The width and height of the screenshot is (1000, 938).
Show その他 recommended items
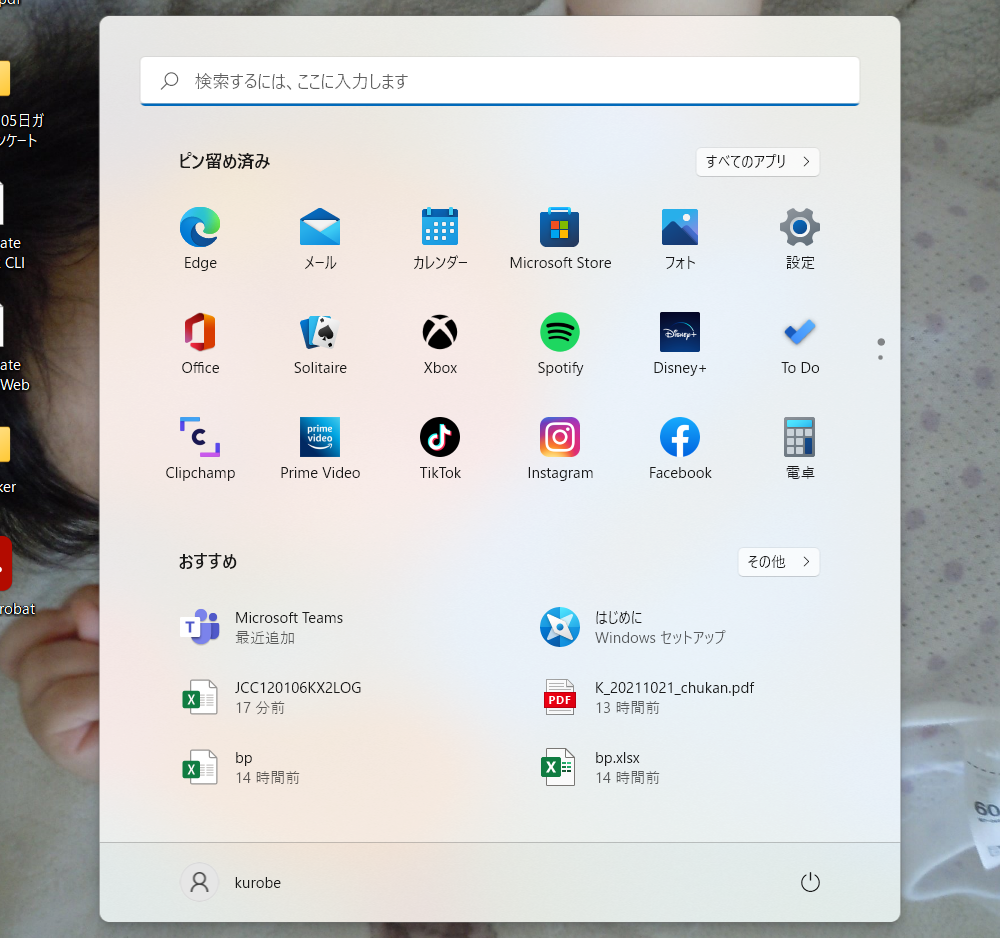(x=779, y=562)
